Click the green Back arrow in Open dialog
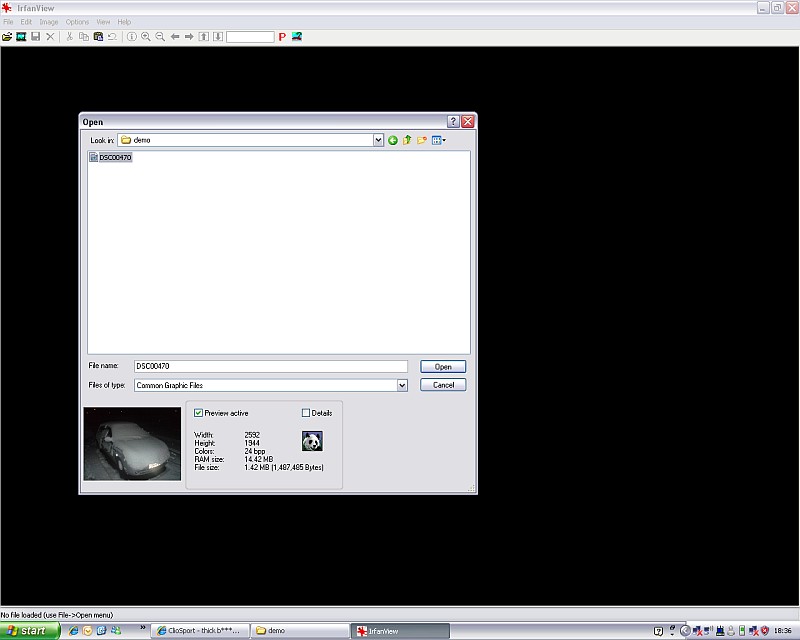The image size is (800, 640). tap(393, 140)
